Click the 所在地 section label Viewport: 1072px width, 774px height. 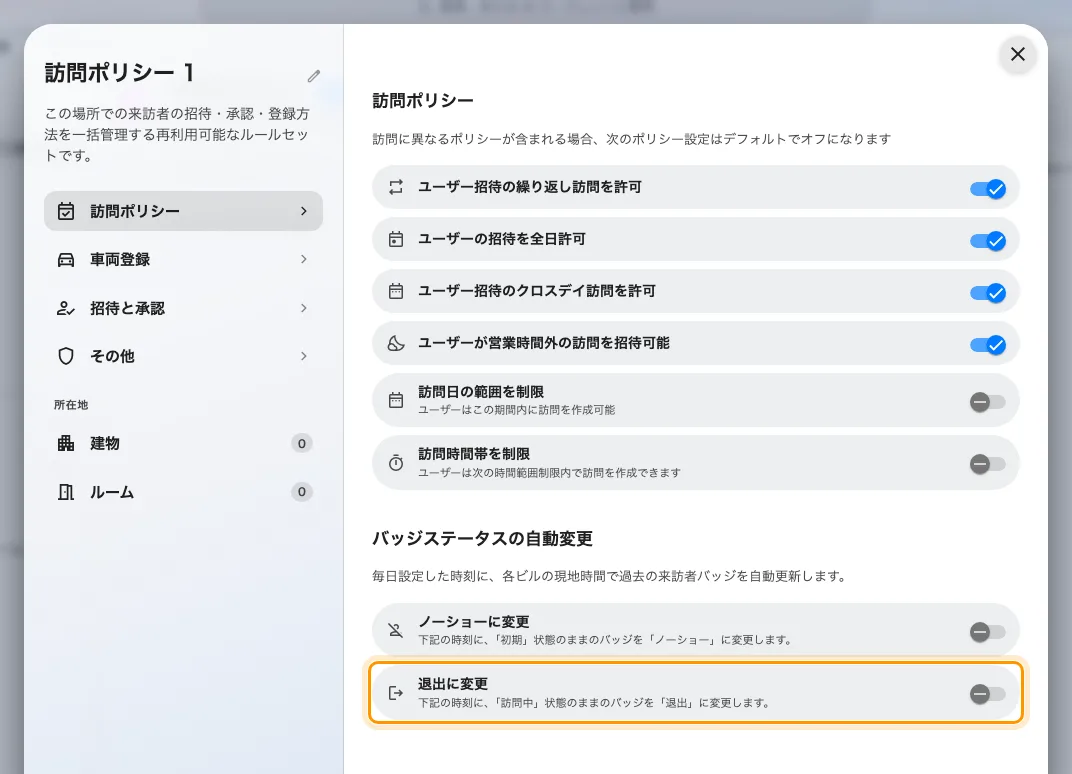(71, 405)
